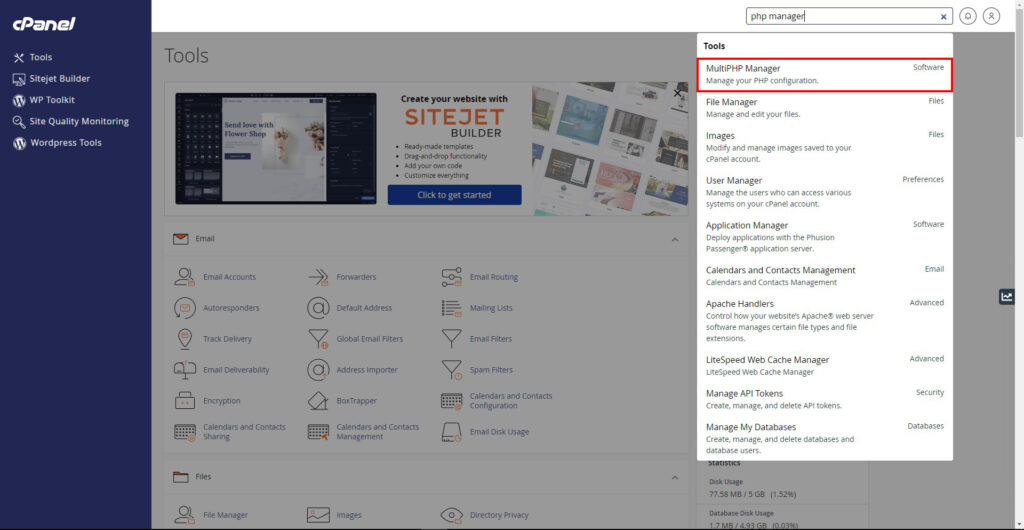Collapse the Files section chevron

click(675, 478)
